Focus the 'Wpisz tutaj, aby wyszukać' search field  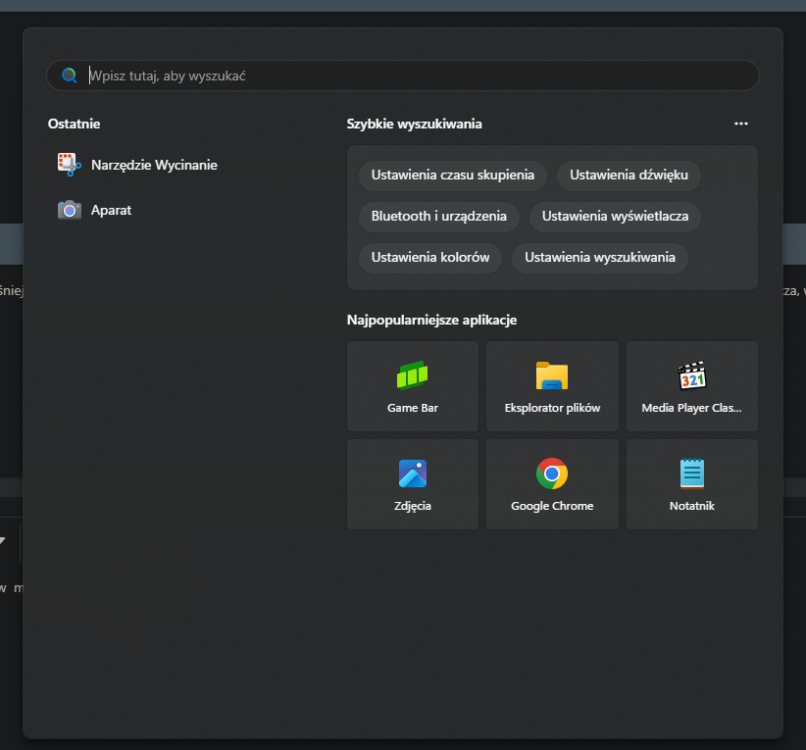pos(400,76)
